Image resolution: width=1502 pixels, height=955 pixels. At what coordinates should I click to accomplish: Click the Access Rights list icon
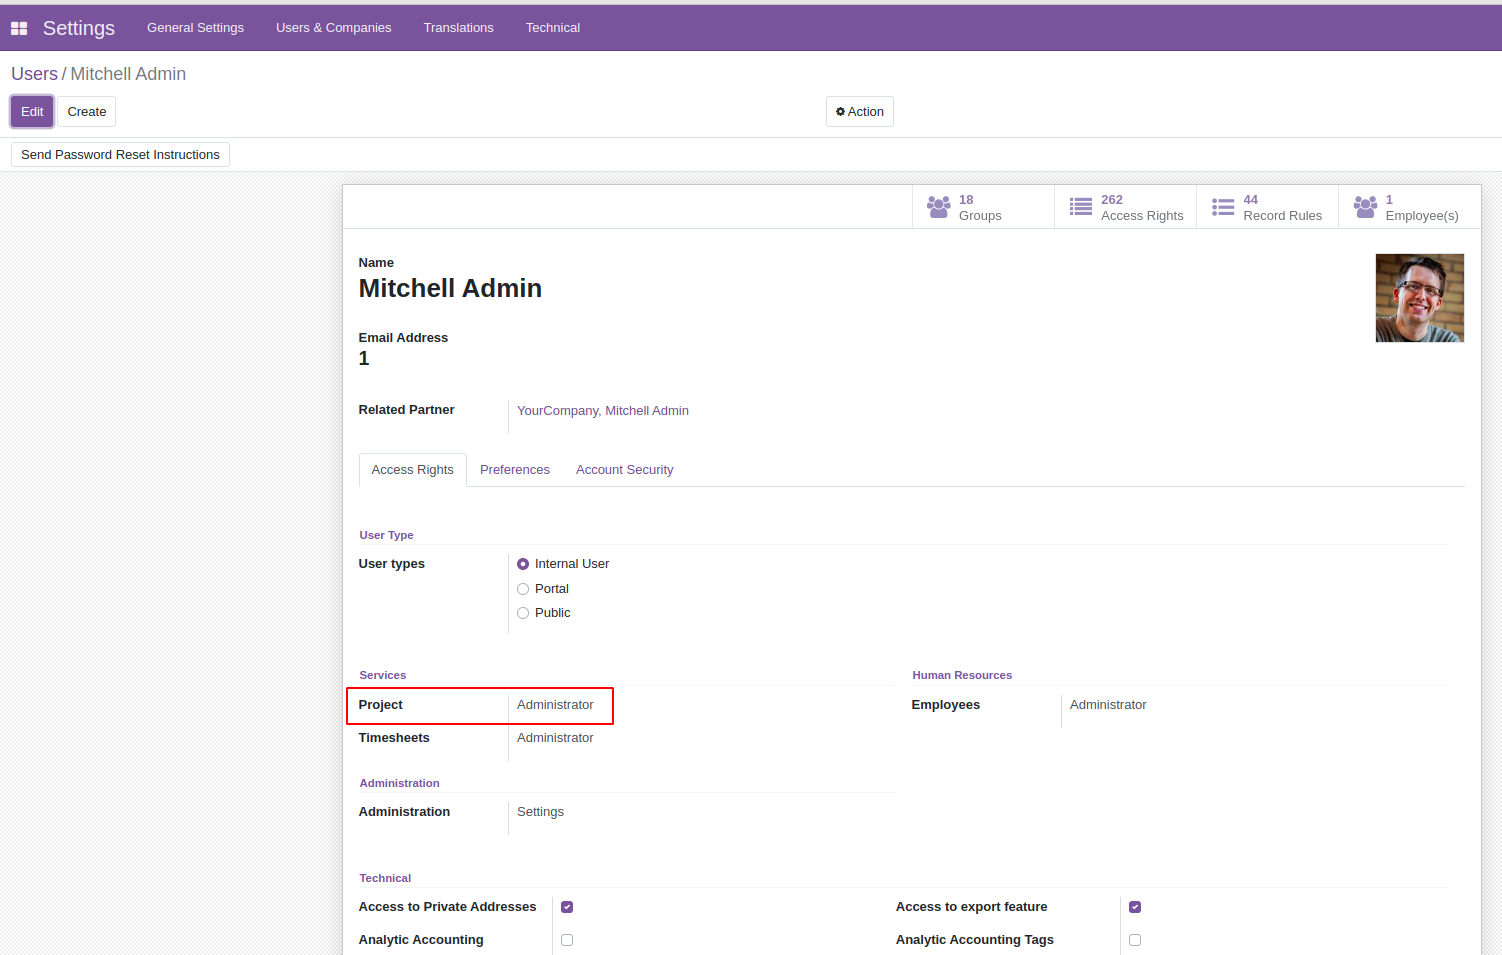[1081, 207]
